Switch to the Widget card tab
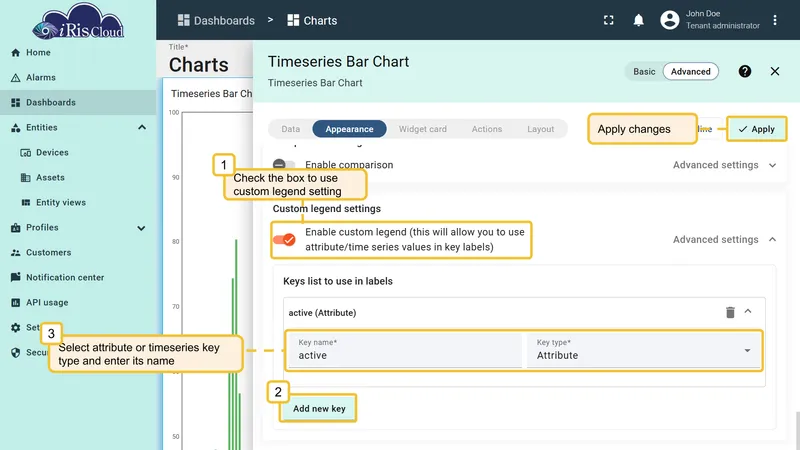Image resolution: width=800 pixels, height=450 pixels. (422, 129)
